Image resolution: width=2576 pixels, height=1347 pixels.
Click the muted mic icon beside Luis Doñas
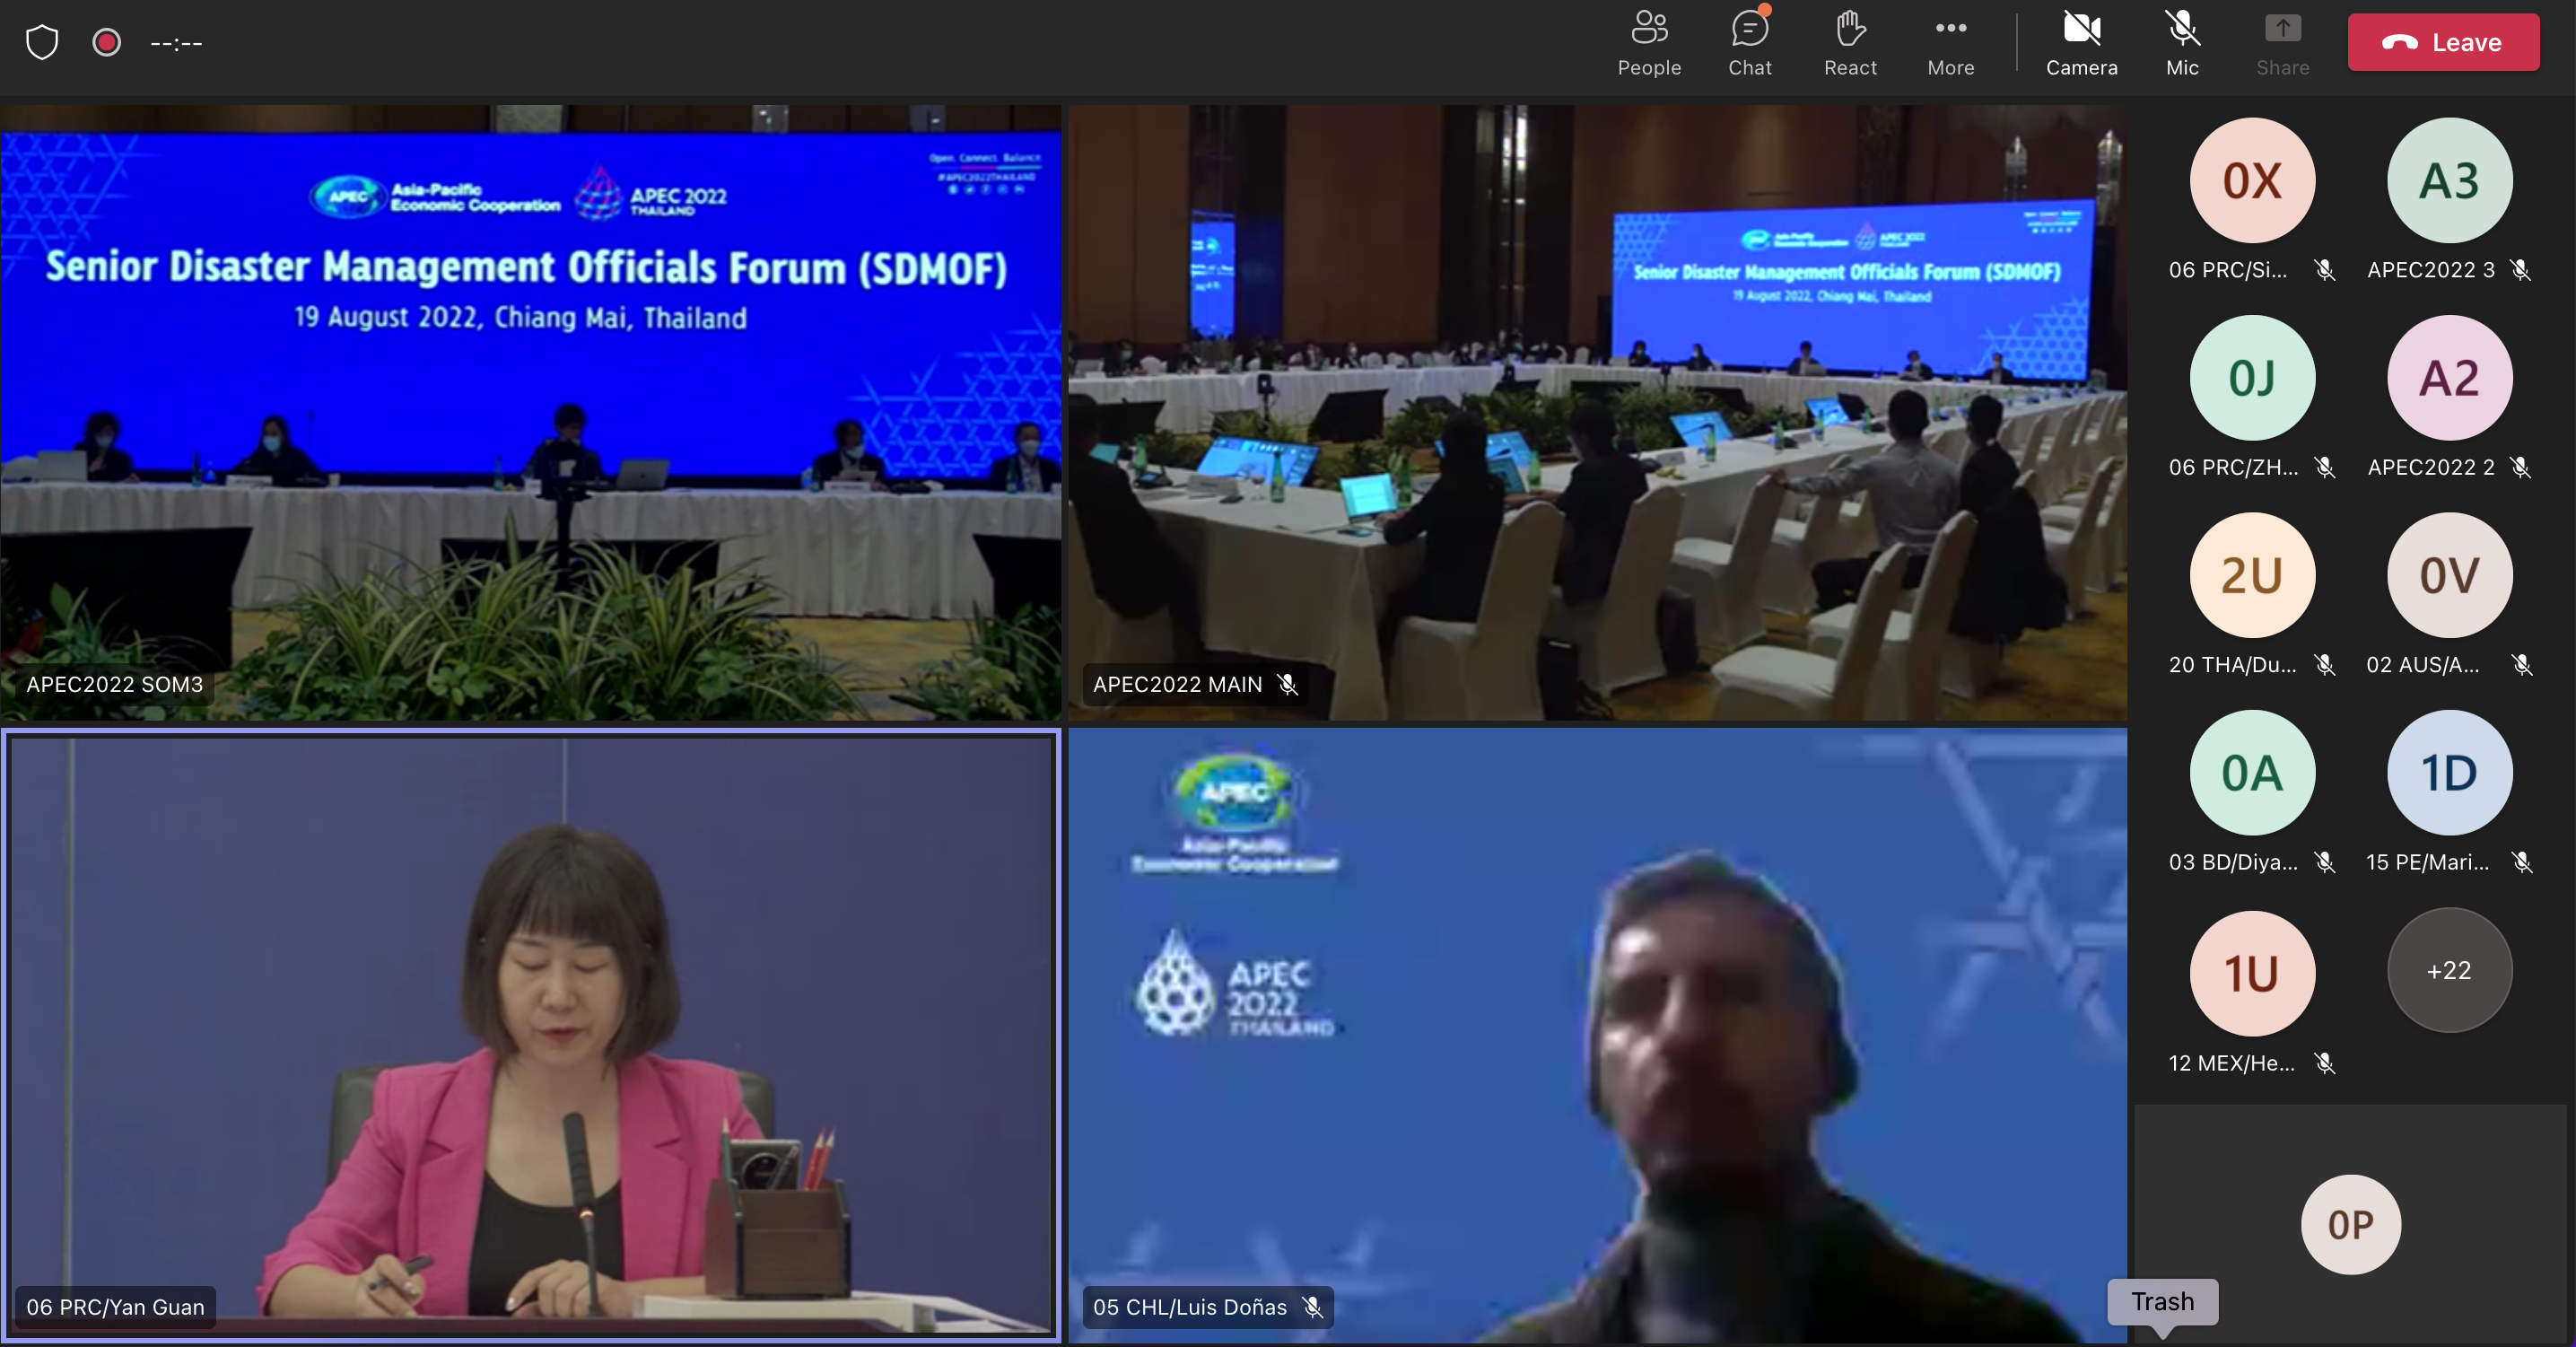pos(1313,1307)
